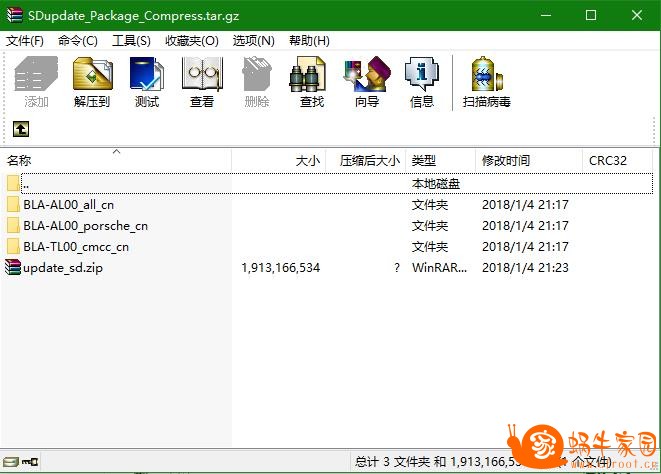The width and height of the screenshot is (661, 474).
Task: Click the SDupdate_Package_Compress.tar.gz window title
Action: pyautogui.click(x=134, y=16)
